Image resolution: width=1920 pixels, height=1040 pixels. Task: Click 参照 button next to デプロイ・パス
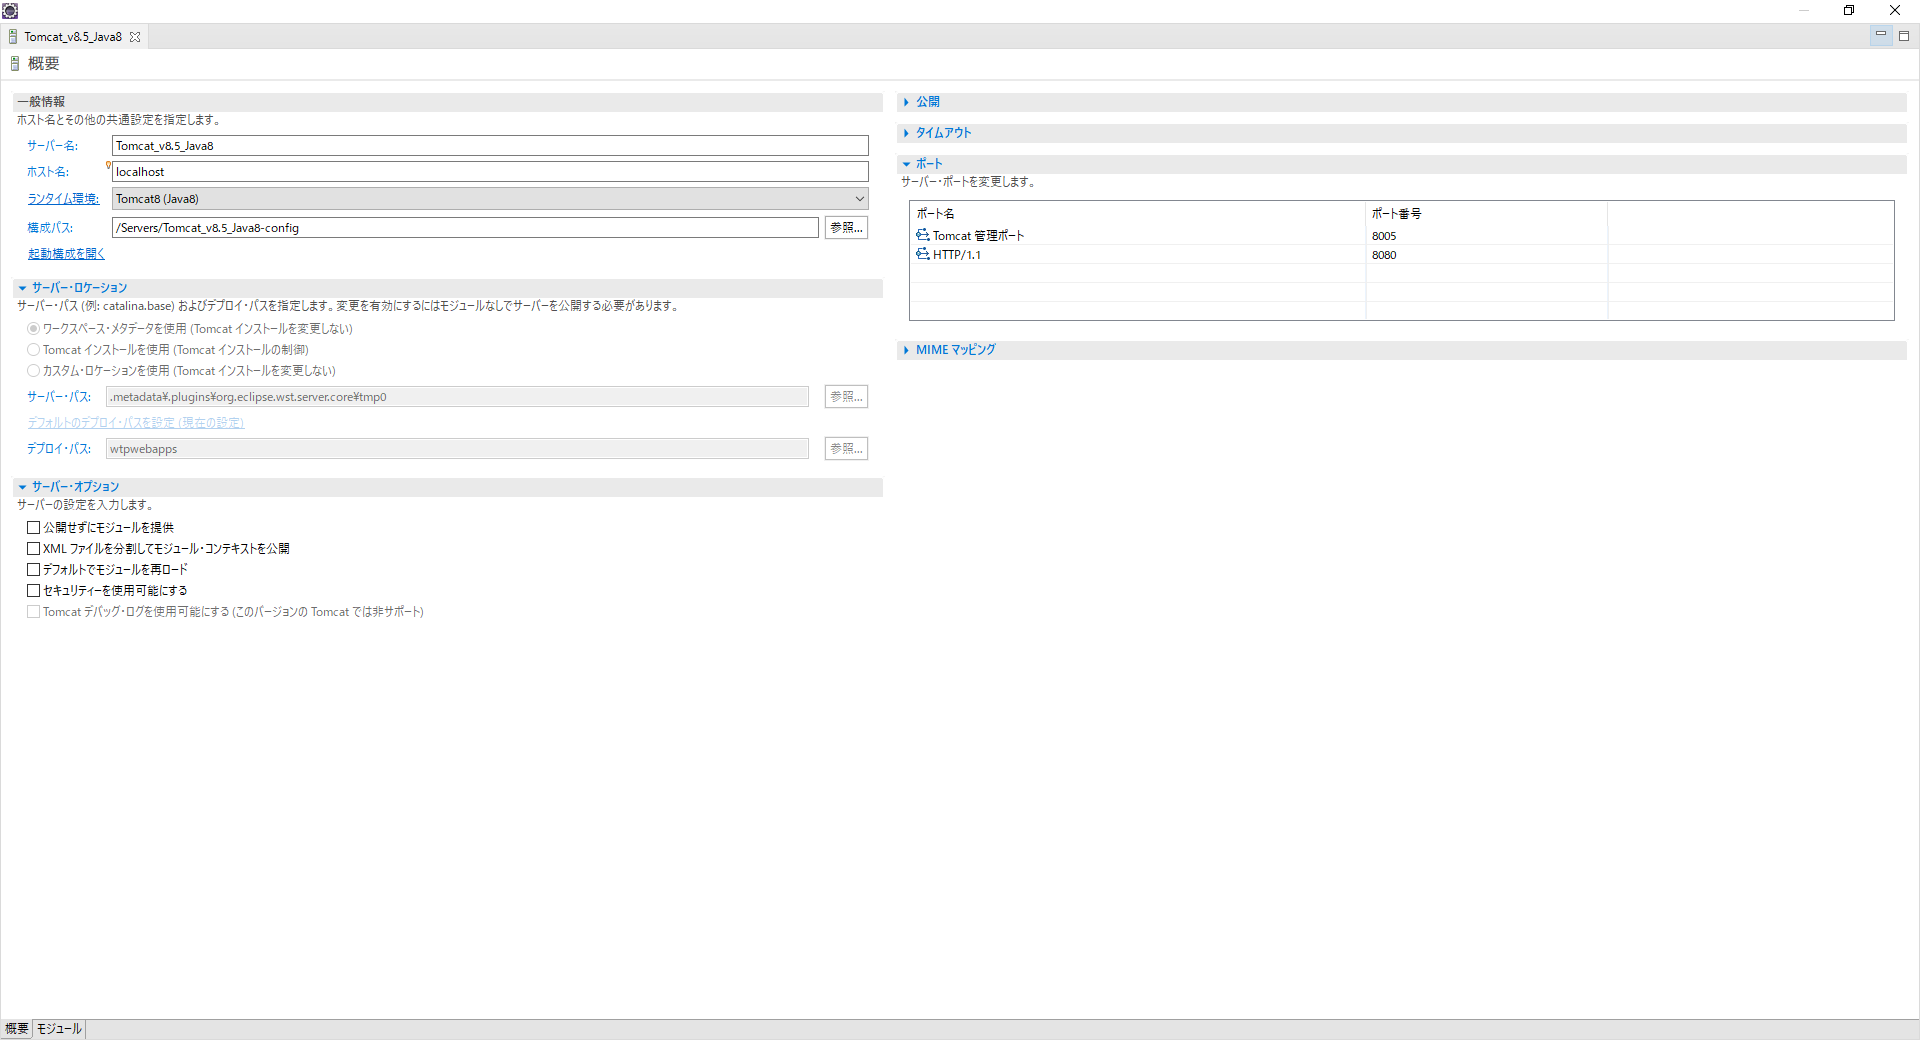[846, 449]
